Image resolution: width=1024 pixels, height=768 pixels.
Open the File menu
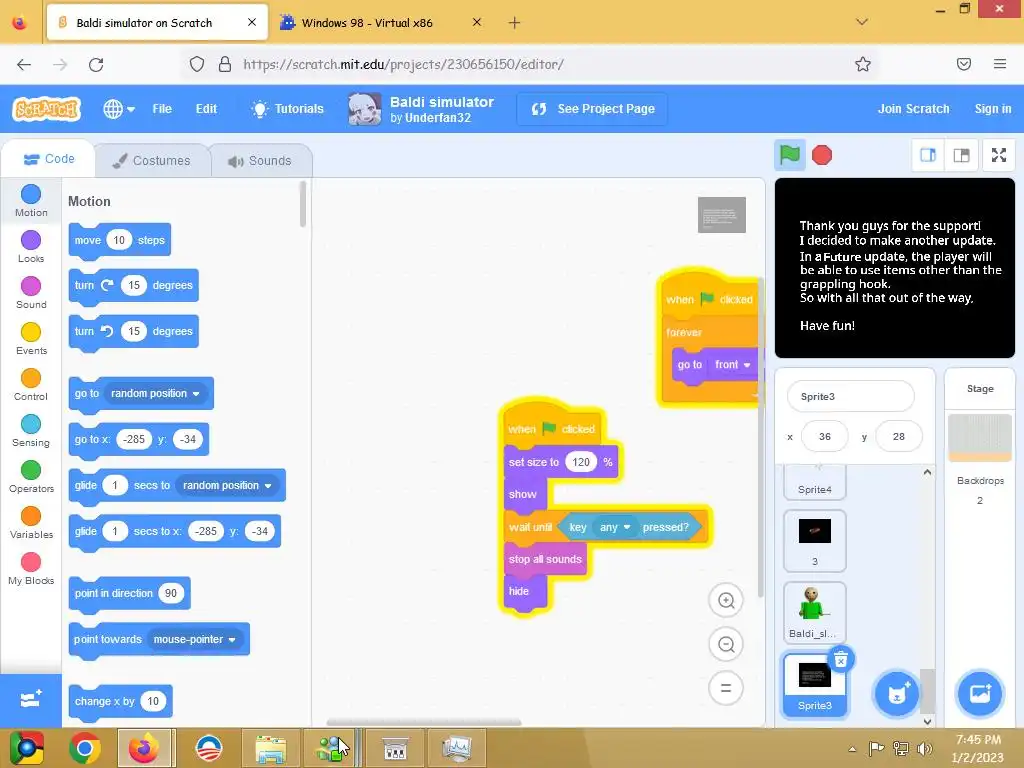coord(162,109)
